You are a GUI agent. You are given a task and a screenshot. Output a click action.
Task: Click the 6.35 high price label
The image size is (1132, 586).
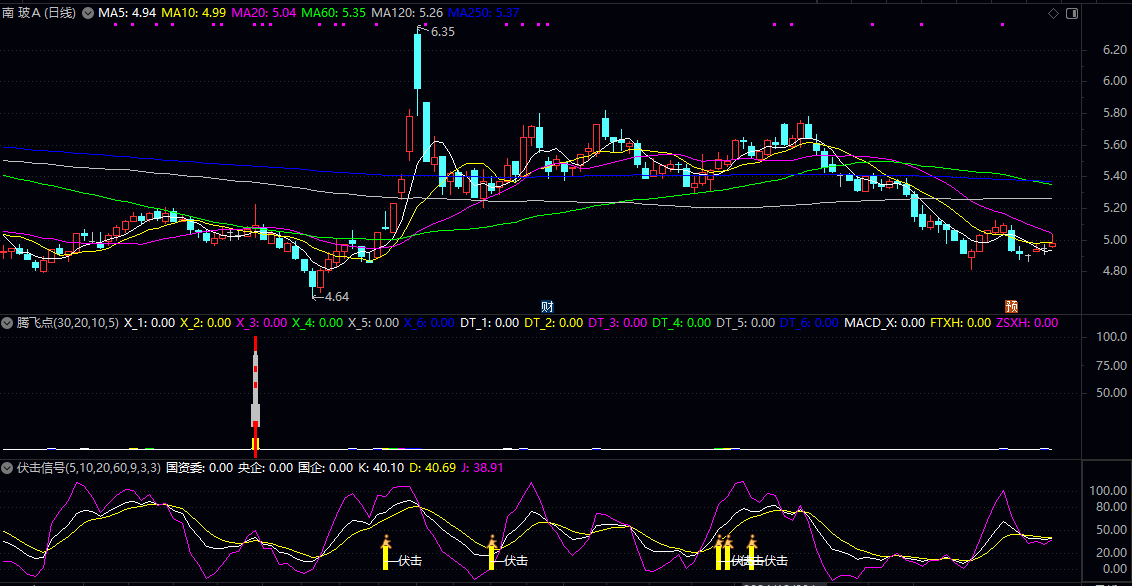(441, 32)
